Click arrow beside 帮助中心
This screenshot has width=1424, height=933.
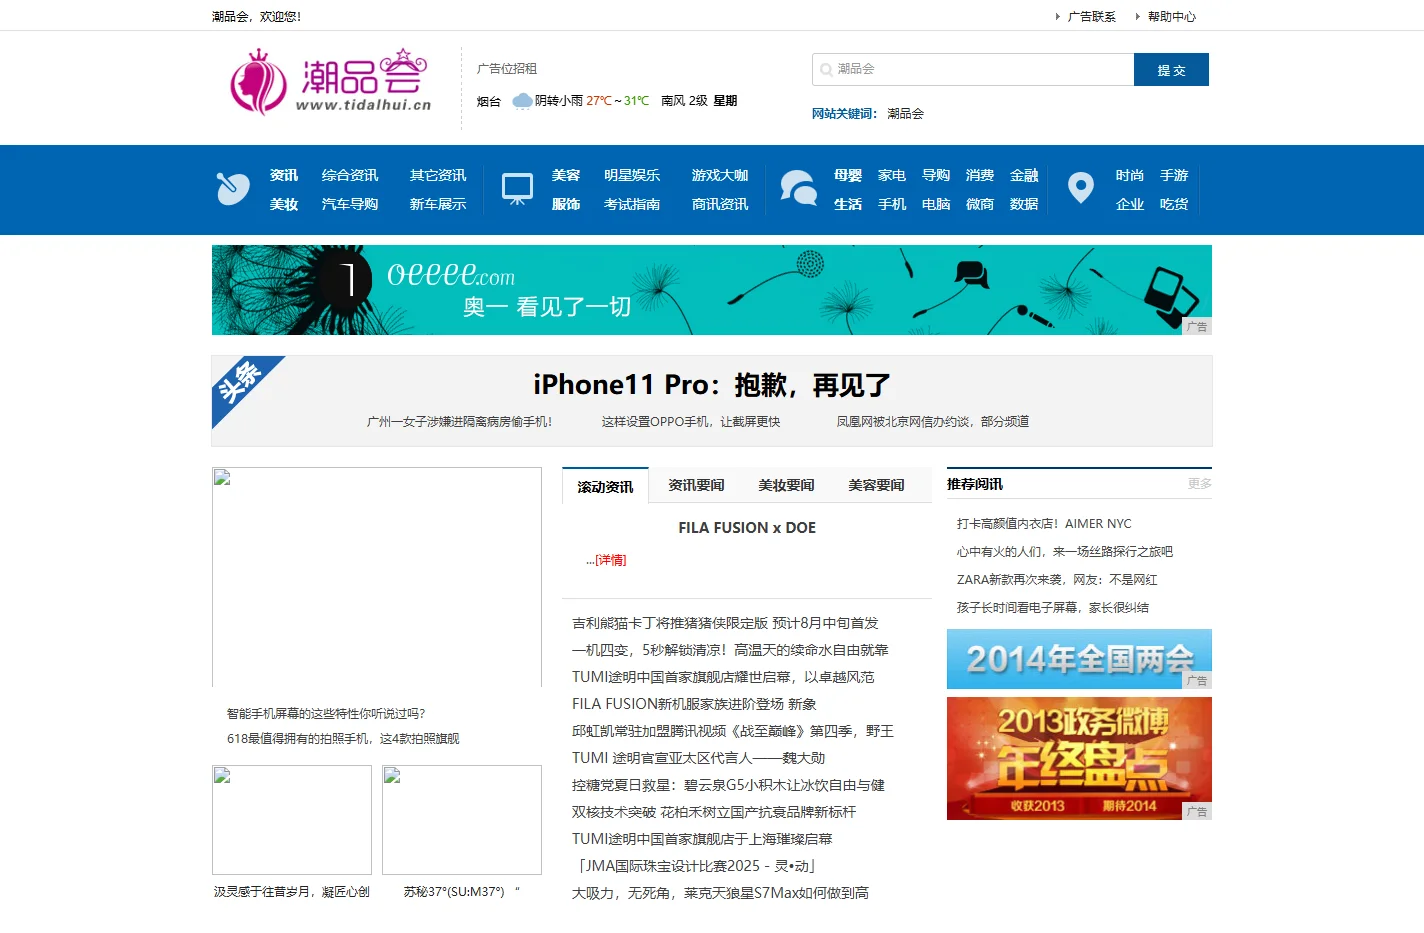pyautogui.click(x=1138, y=17)
